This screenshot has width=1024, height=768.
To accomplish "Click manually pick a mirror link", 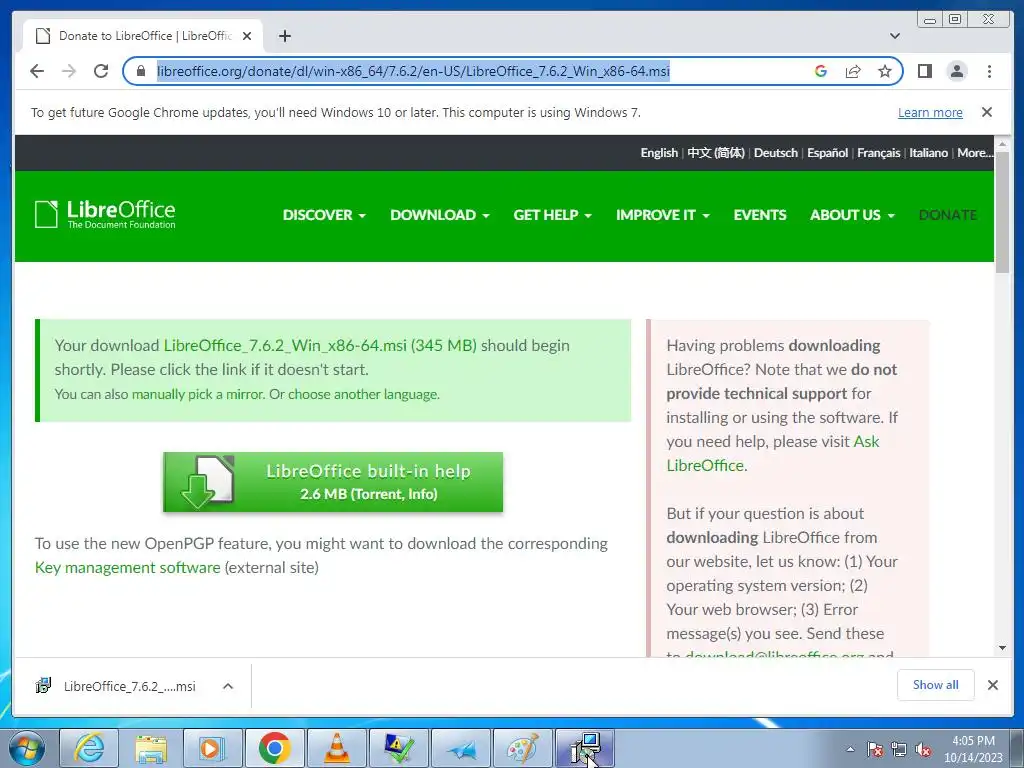I will click(x=198, y=394).
